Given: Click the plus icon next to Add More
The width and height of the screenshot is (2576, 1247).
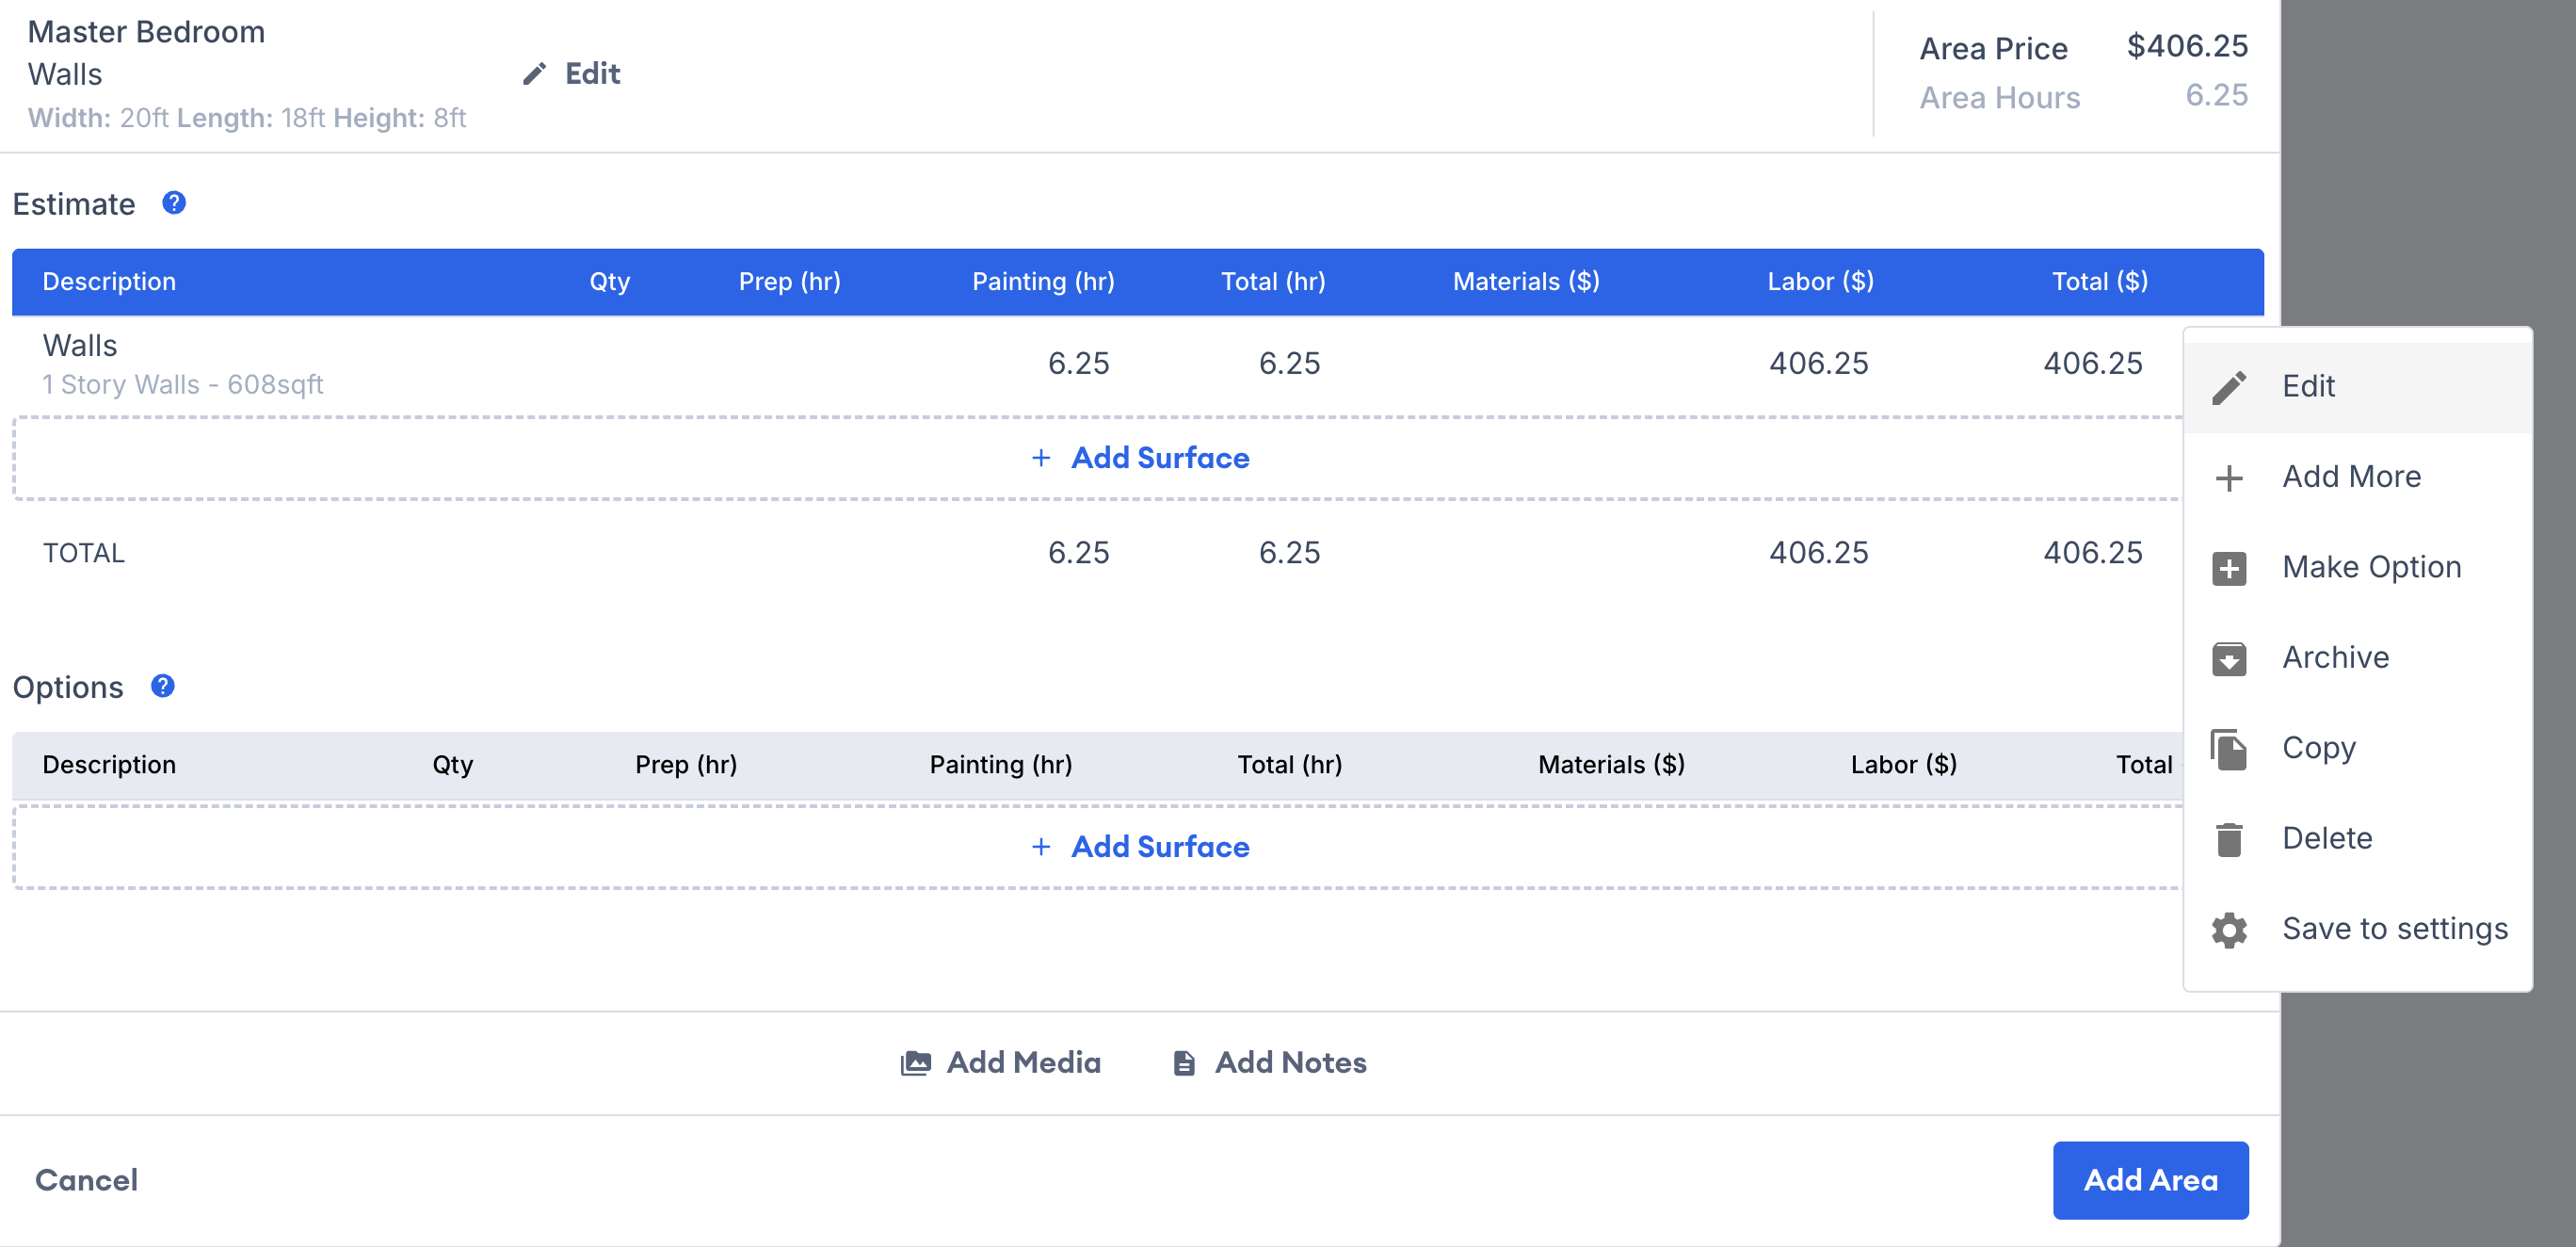Looking at the screenshot, I should point(2229,478).
